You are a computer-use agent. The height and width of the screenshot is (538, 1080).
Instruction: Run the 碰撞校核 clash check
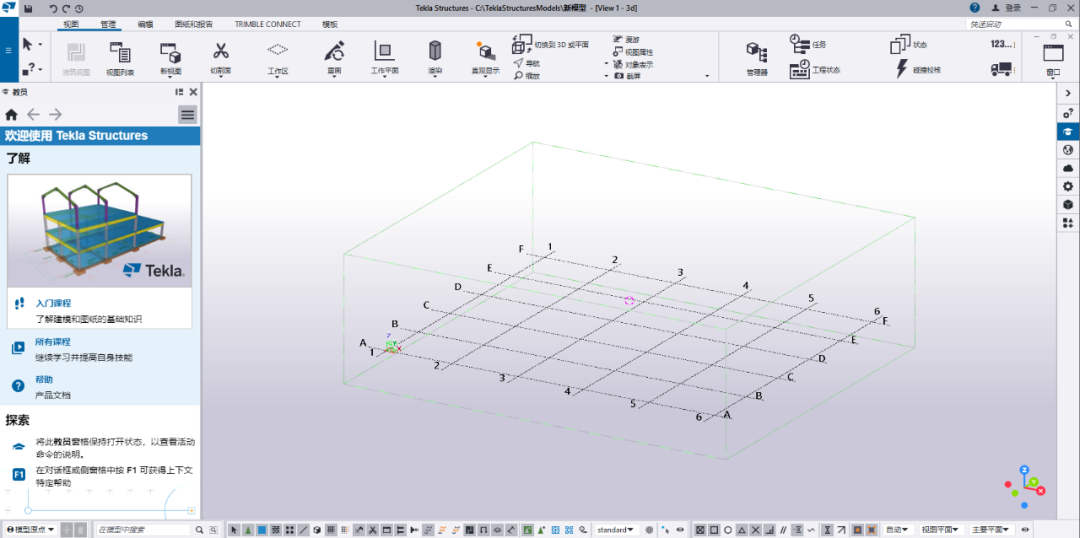pyautogui.click(x=918, y=69)
